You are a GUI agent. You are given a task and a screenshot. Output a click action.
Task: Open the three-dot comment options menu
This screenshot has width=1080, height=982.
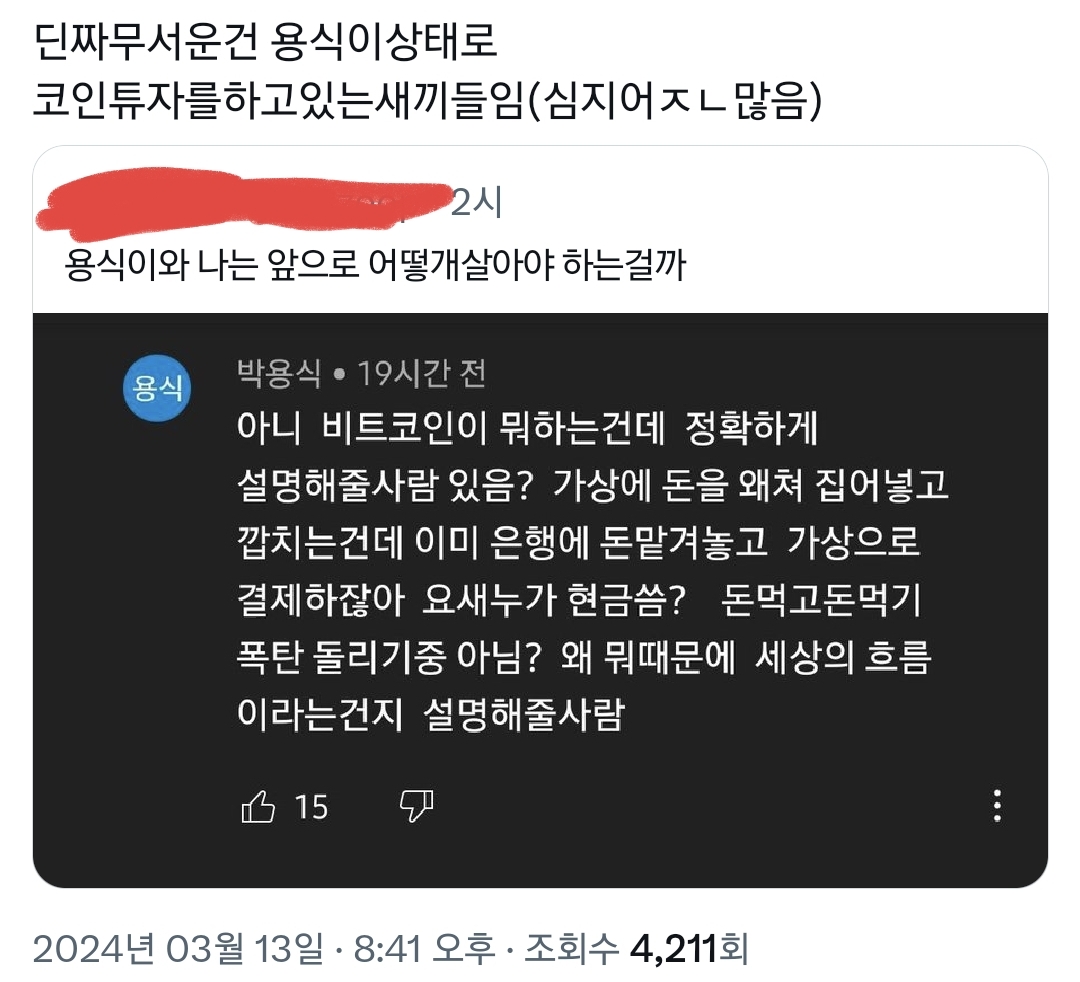(x=997, y=806)
